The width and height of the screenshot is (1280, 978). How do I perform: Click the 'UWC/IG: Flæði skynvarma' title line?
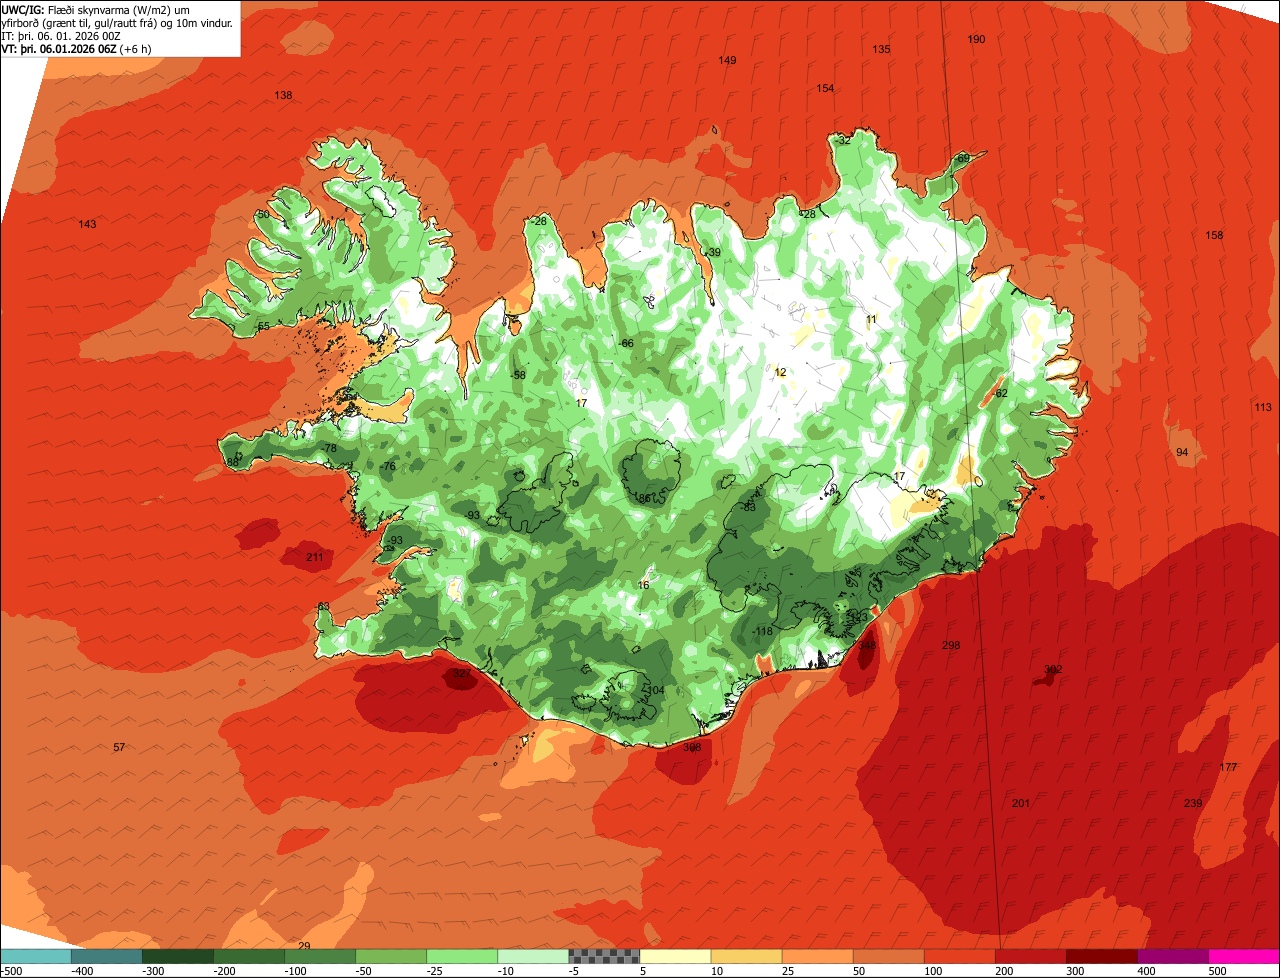pyautogui.click(x=96, y=9)
